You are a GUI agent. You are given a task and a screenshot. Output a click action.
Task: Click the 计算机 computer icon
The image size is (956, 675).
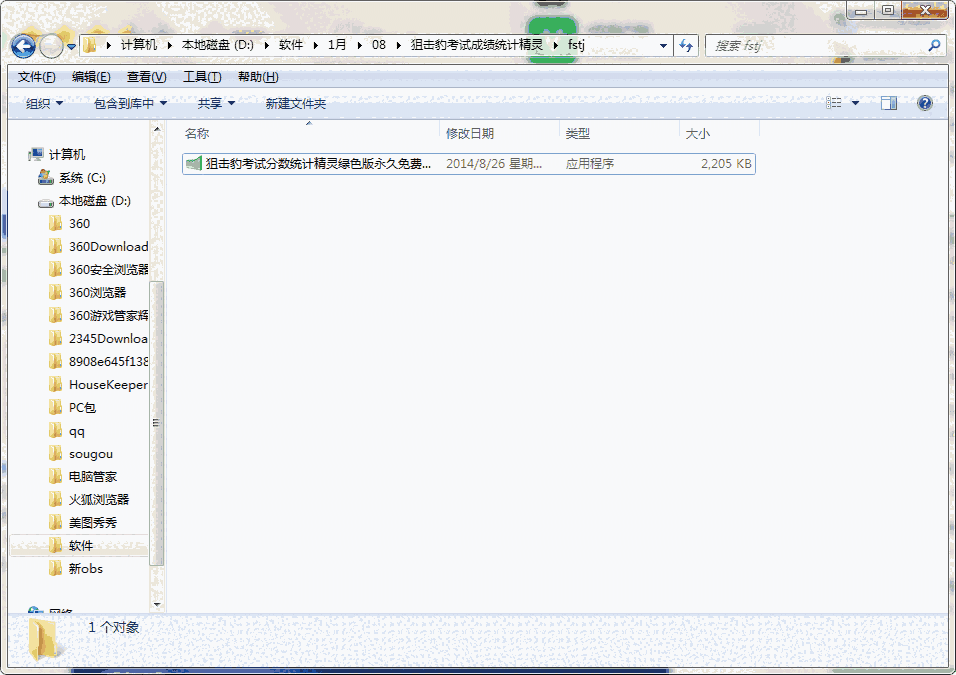36,154
